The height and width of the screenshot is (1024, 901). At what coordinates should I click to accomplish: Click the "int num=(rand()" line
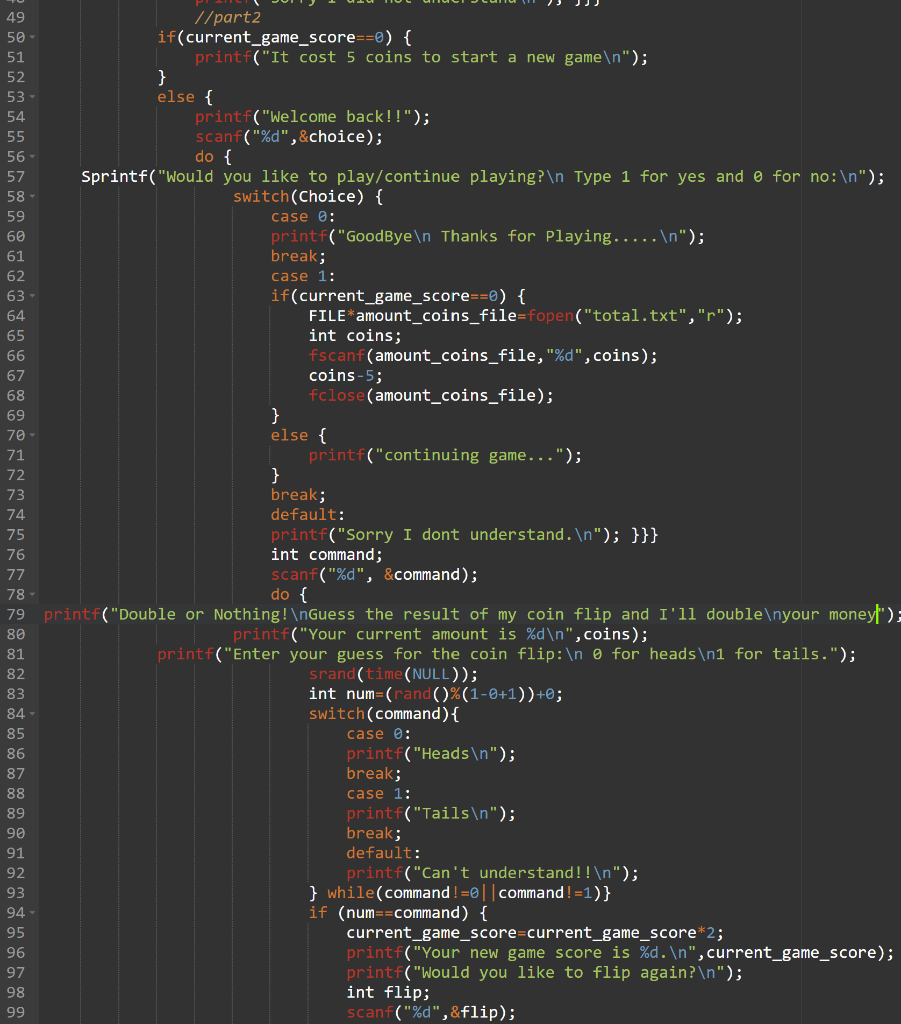pyautogui.click(x=435, y=694)
